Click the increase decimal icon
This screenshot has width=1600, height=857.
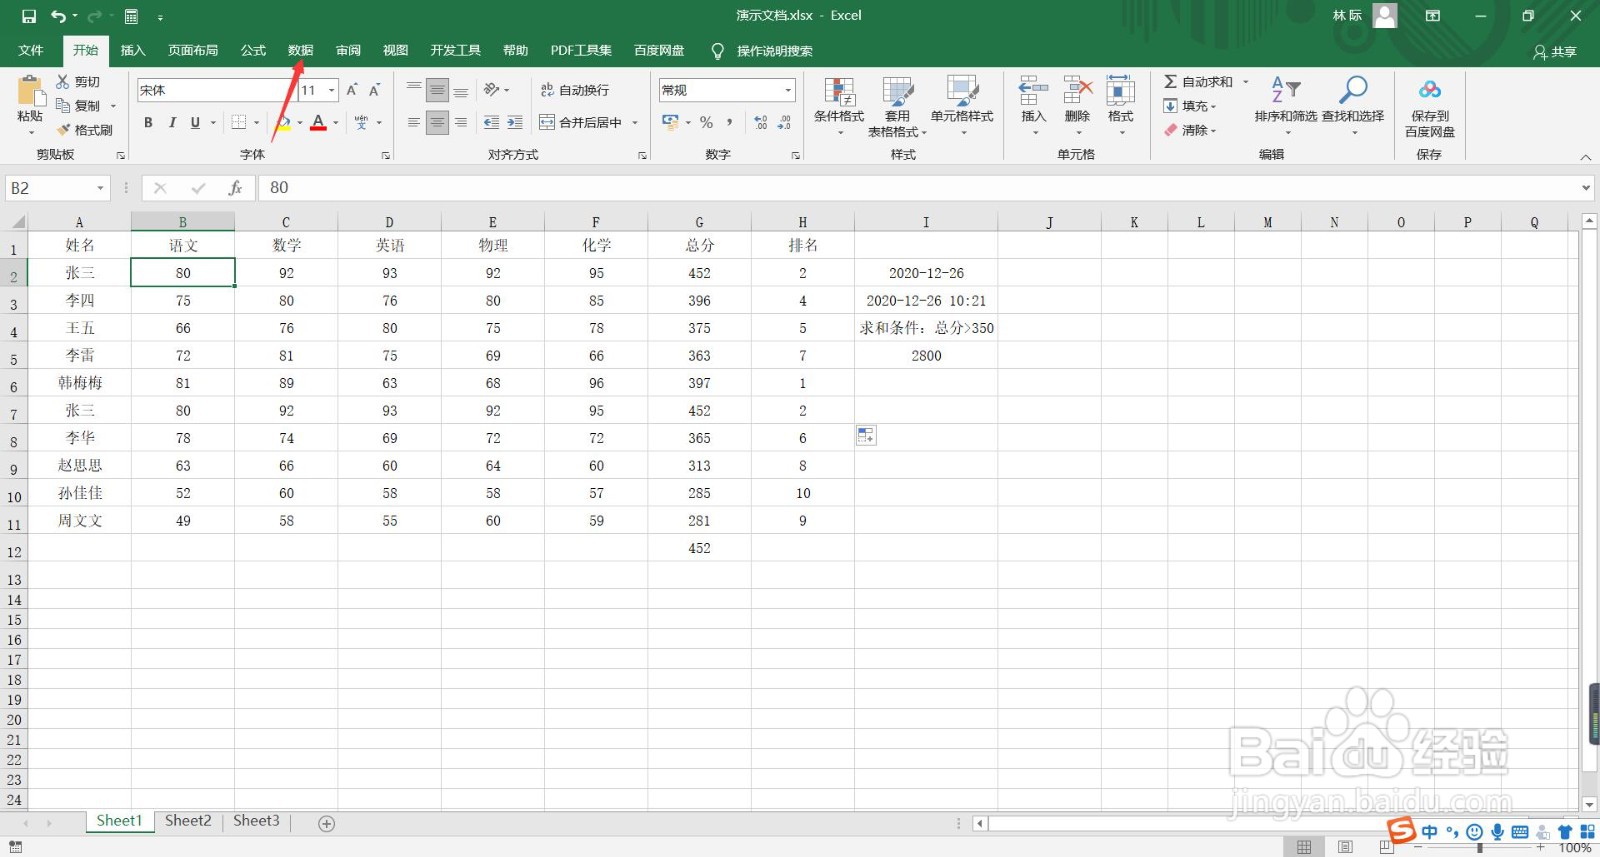coord(761,122)
